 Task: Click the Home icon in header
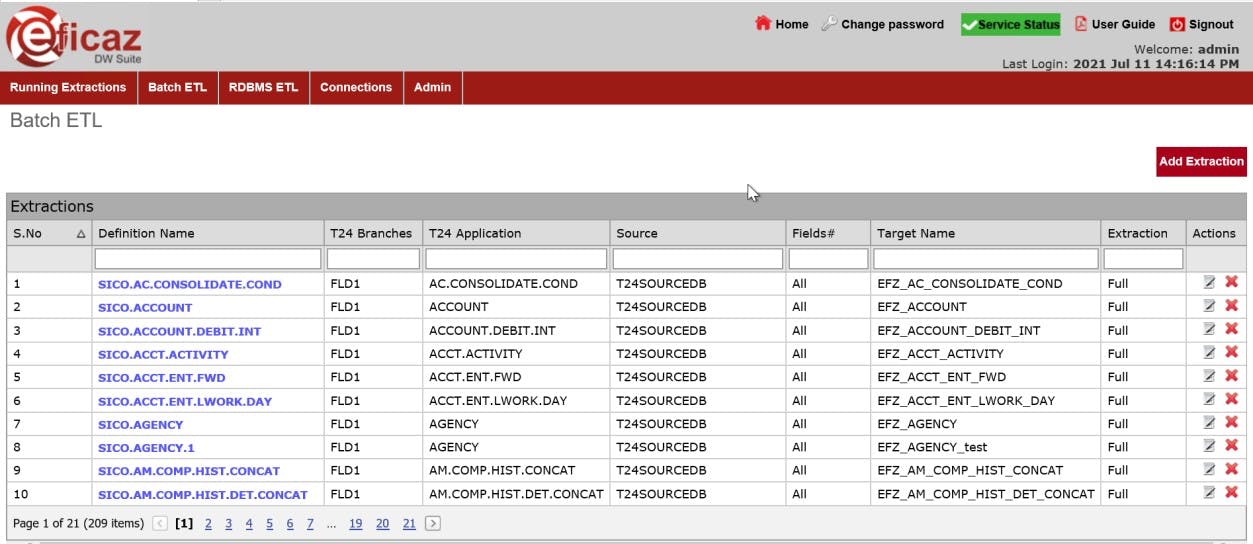(x=763, y=24)
